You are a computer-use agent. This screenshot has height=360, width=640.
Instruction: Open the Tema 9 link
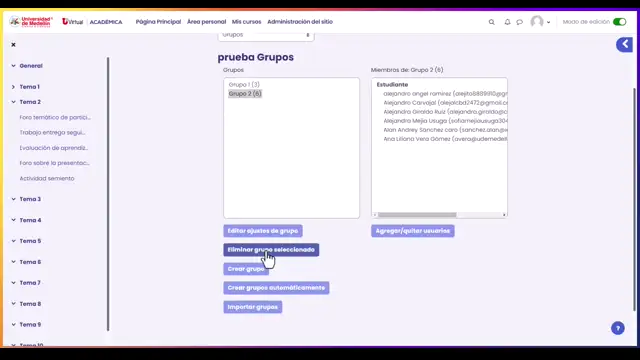(30, 324)
